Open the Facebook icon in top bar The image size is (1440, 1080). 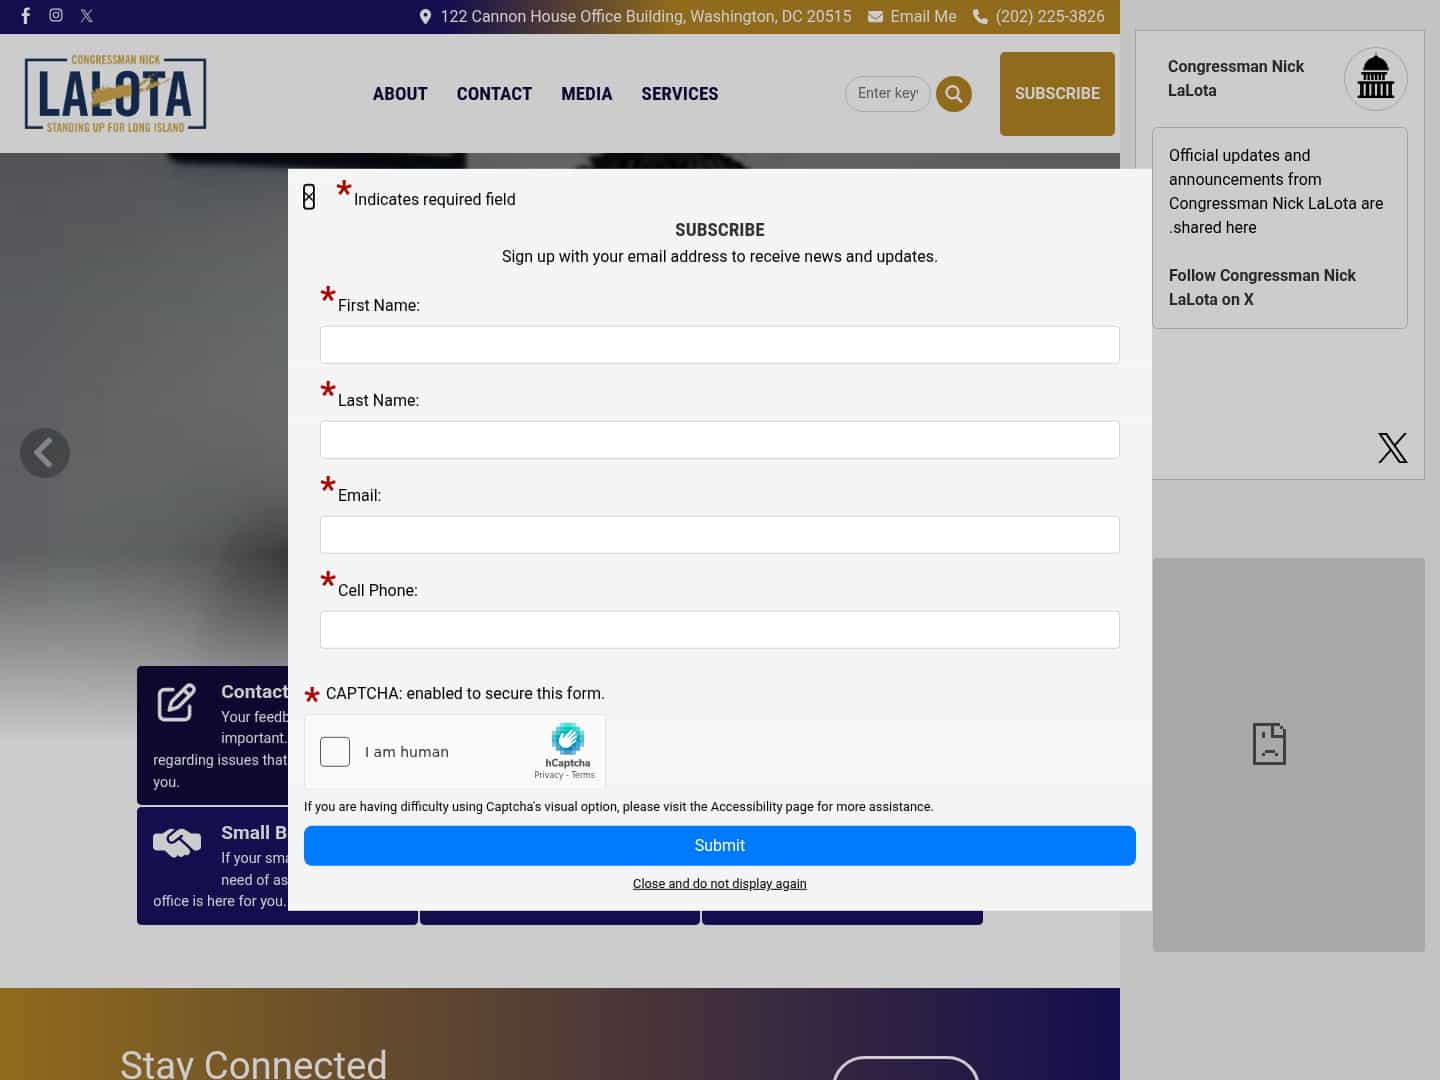click(x=26, y=16)
